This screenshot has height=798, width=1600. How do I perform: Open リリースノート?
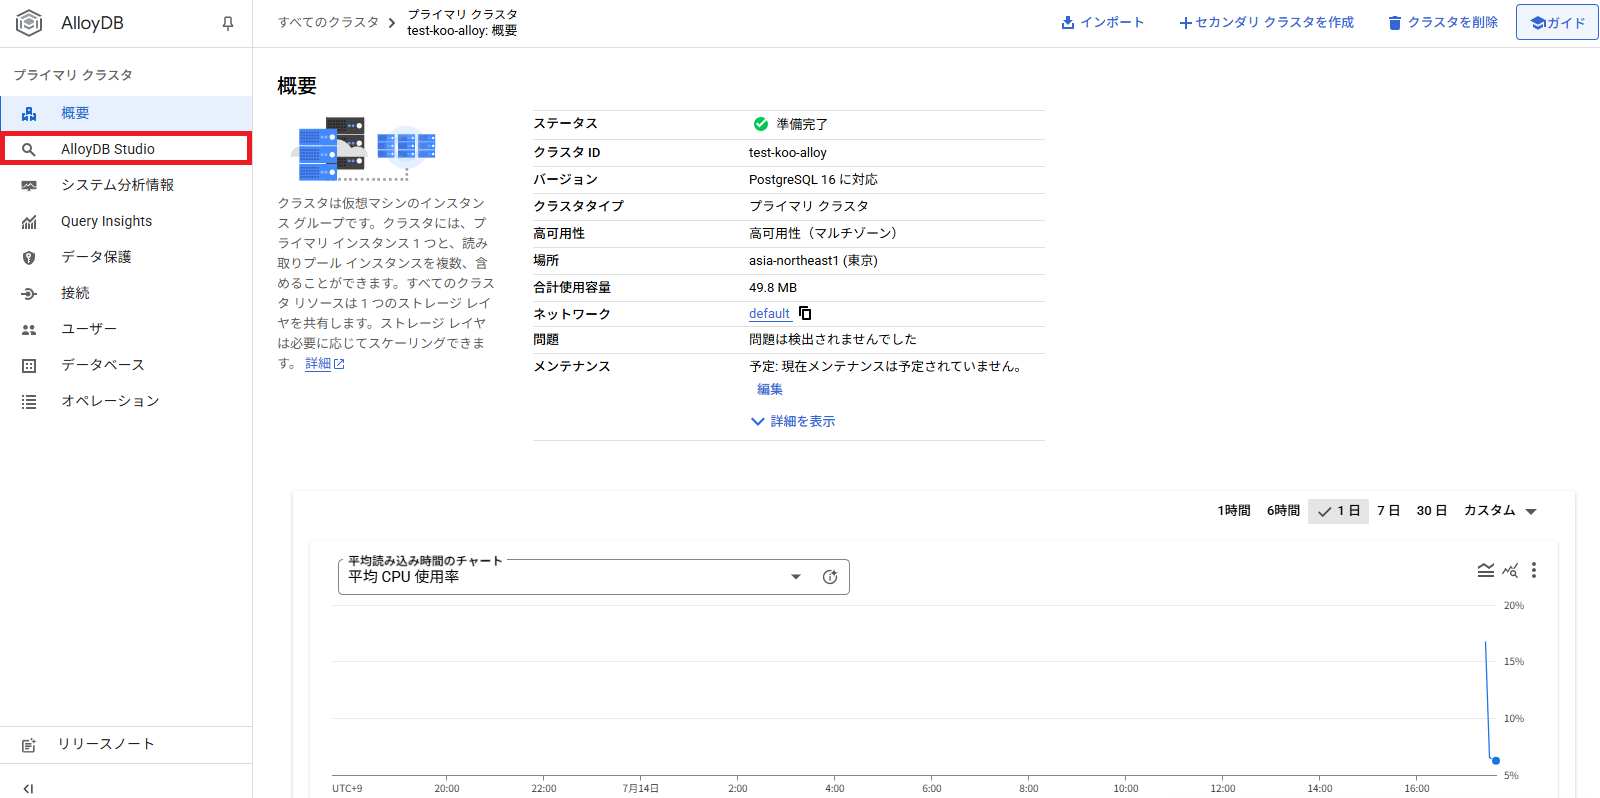click(126, 744)
